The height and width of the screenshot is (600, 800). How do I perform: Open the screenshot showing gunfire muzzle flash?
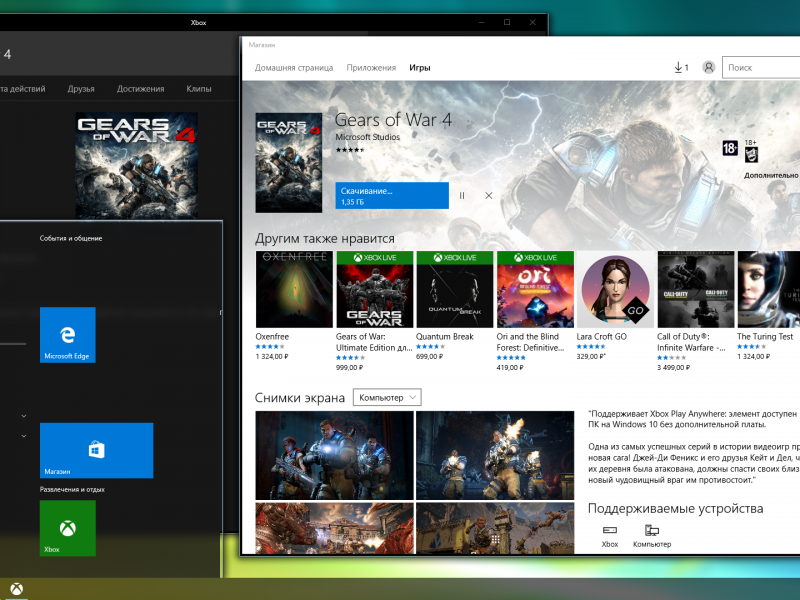(495, 455)
